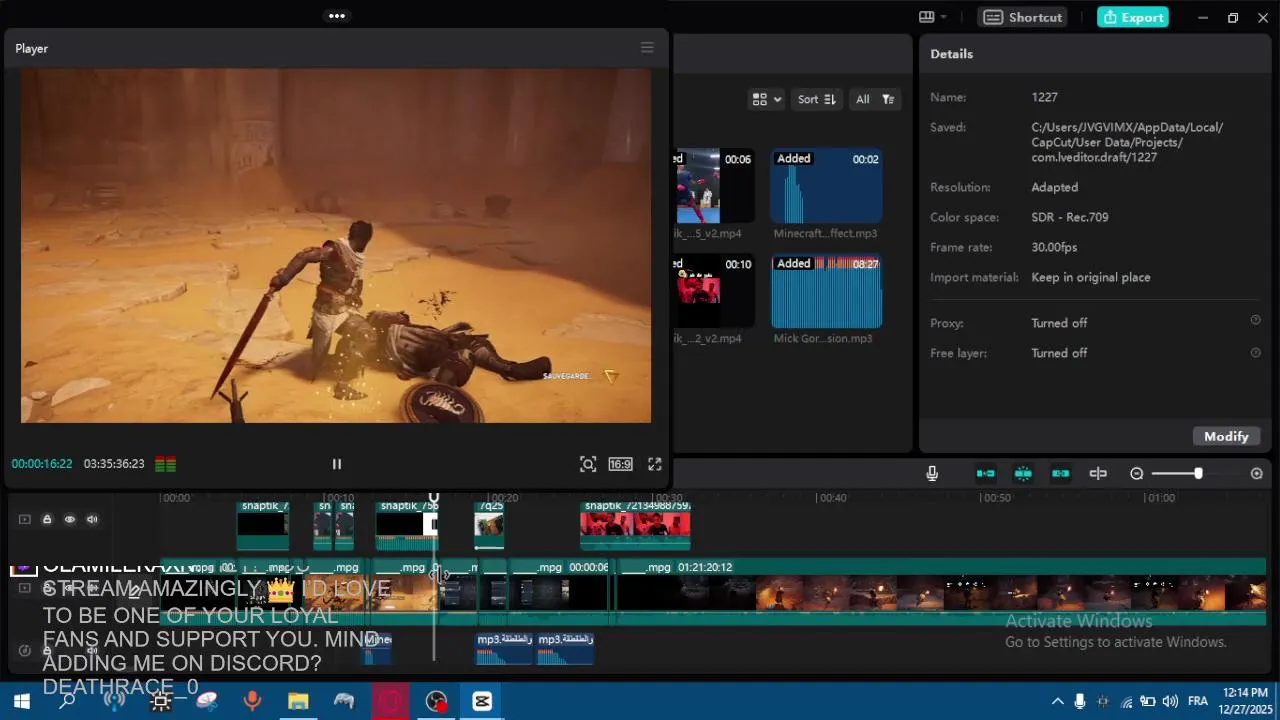Click the current timecode 00:00:16:22
This screenshot has width=1280, height=720.
tap(42, 464)
